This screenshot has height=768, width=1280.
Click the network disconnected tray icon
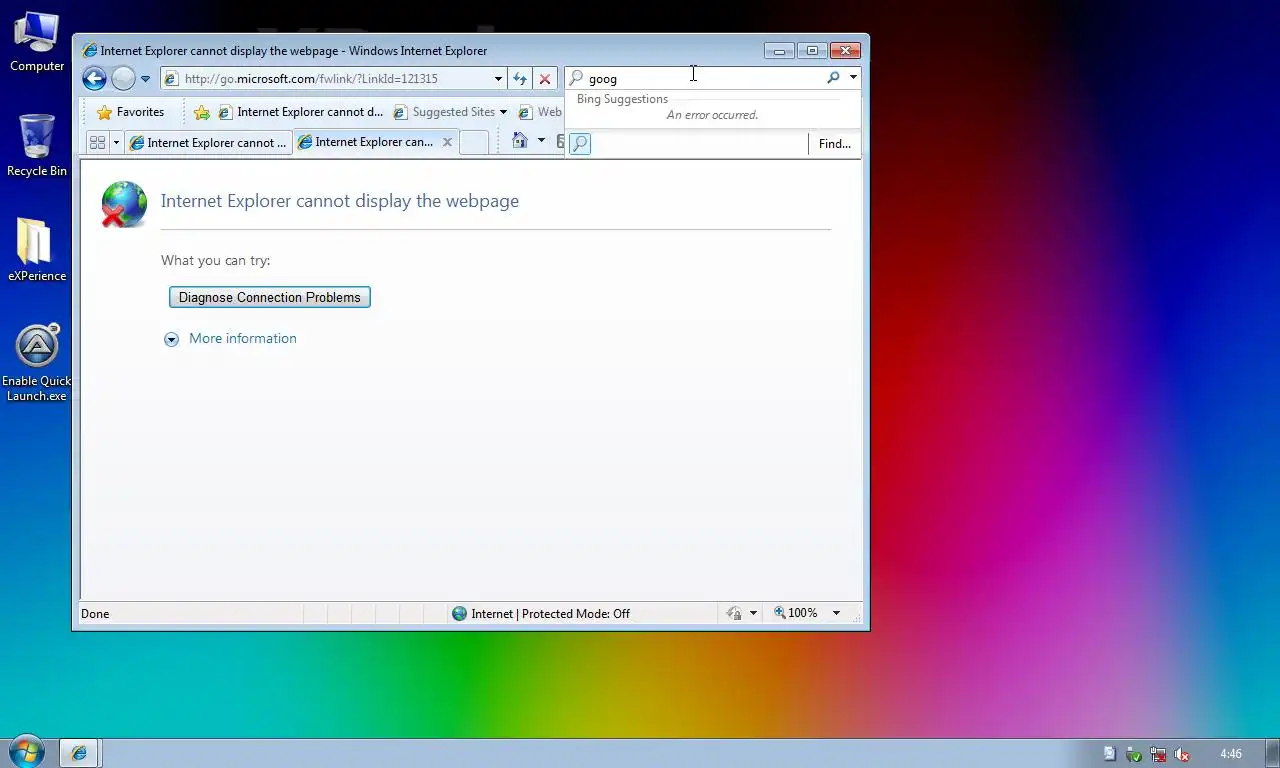pyautogui.click(x=1158, y=754)
